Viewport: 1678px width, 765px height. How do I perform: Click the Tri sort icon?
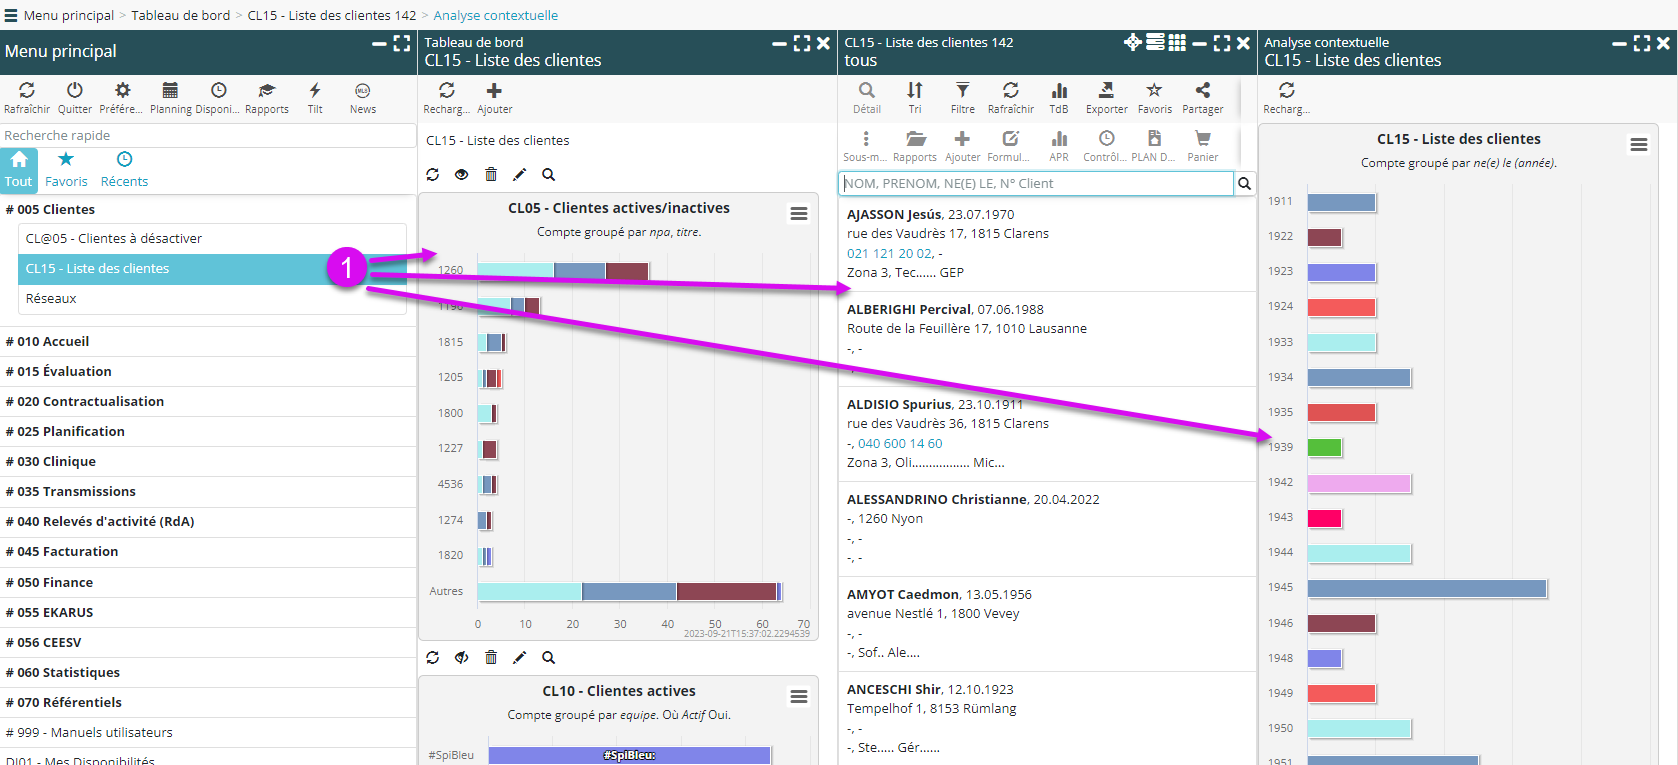pos(915,91)
